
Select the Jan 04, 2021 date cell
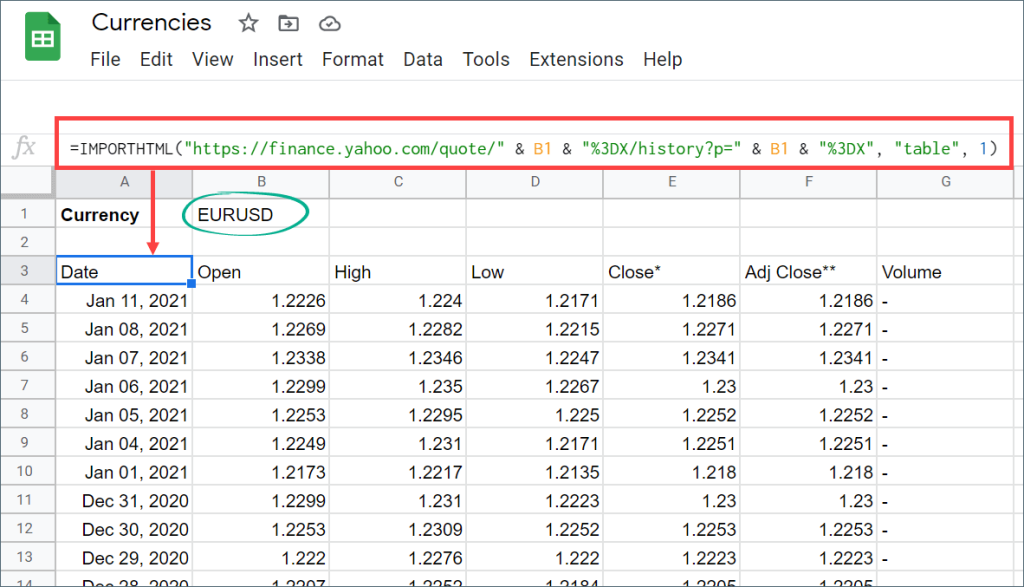click(124, 443)
